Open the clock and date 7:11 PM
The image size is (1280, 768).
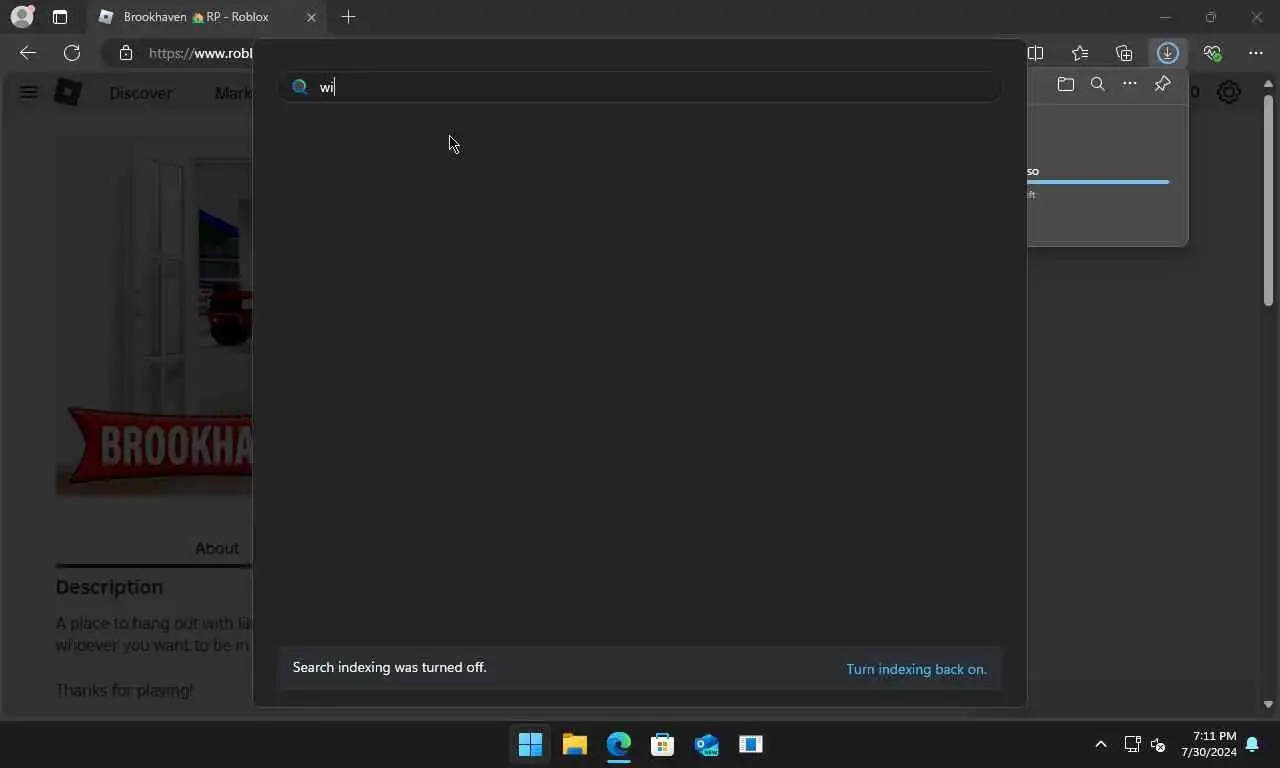[x=1208, y=744]
